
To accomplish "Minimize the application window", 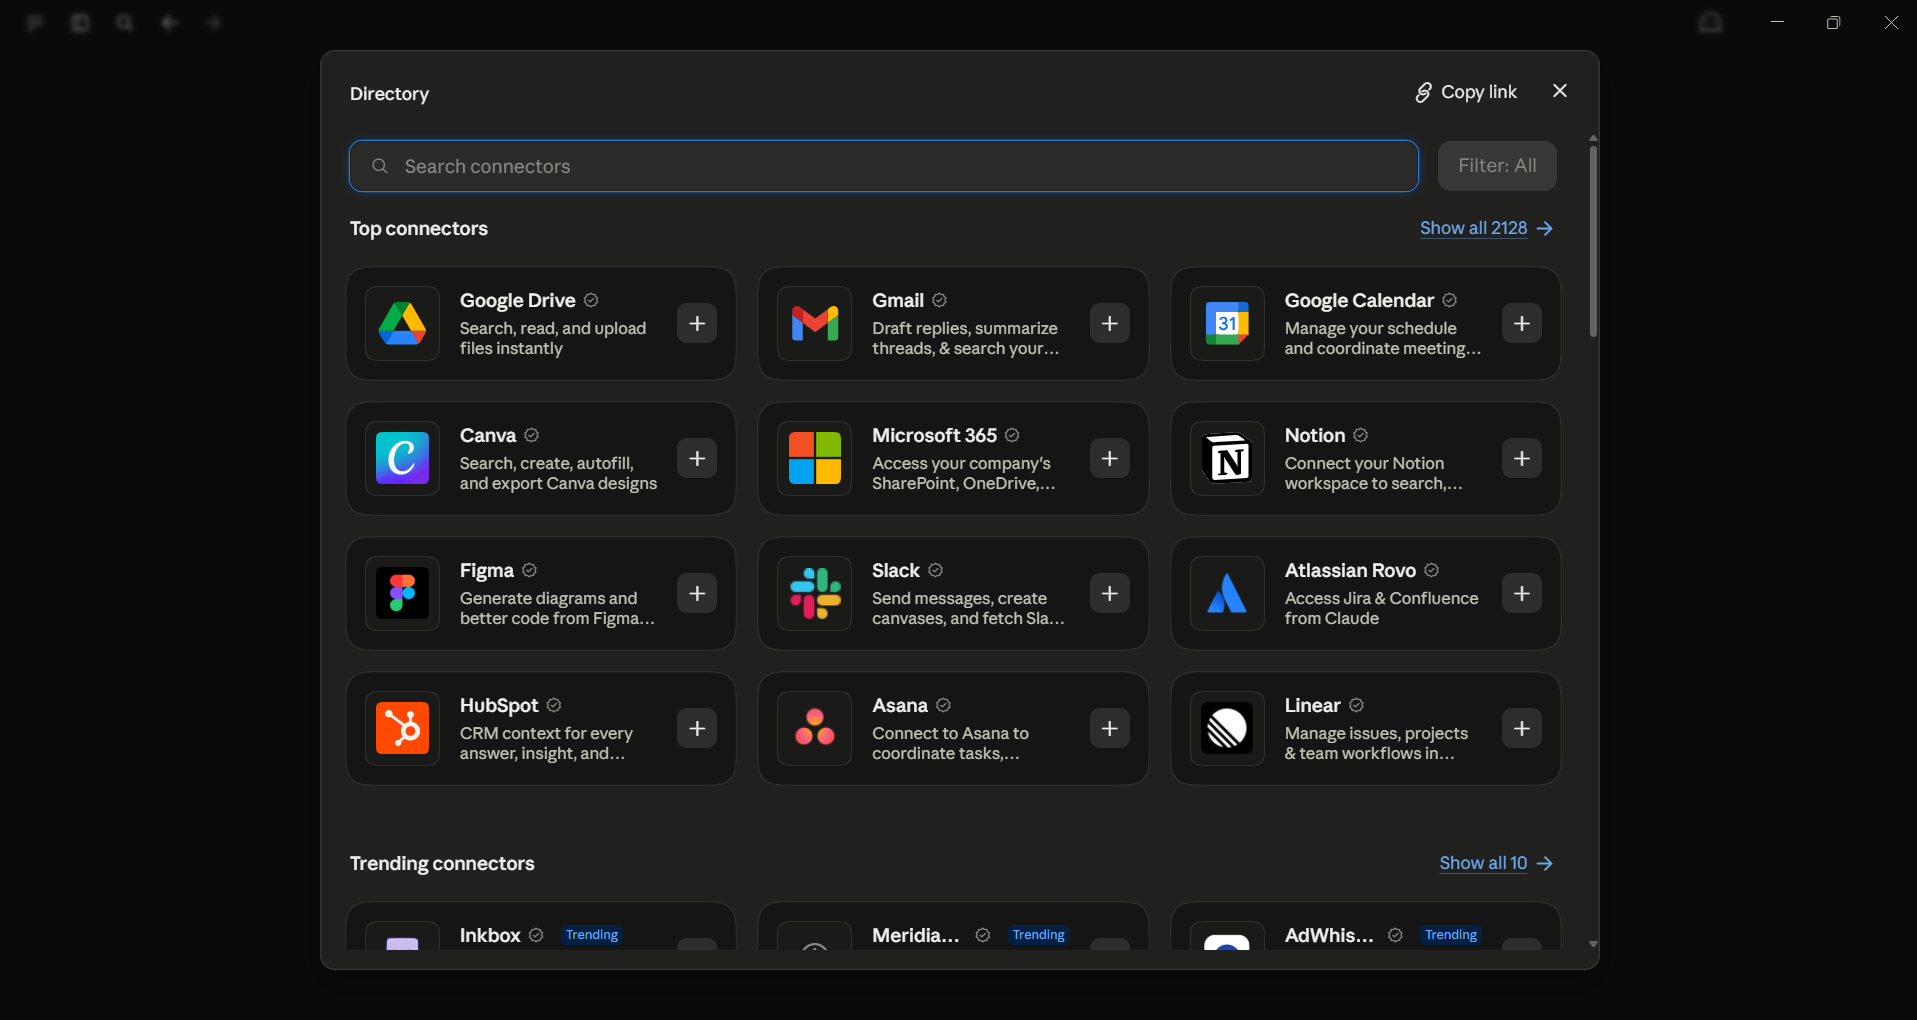I will (x=1777, y=22).
